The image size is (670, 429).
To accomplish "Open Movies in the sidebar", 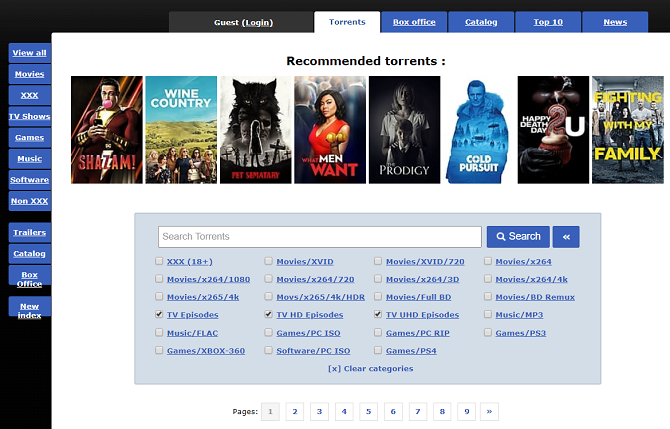I will click(29, 74).
